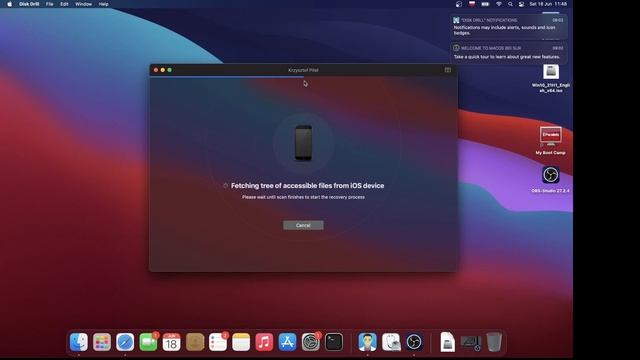This screenshot has width=640, height=360.
Task: Click the dark display icon beside the Trash
Action: 471,342
